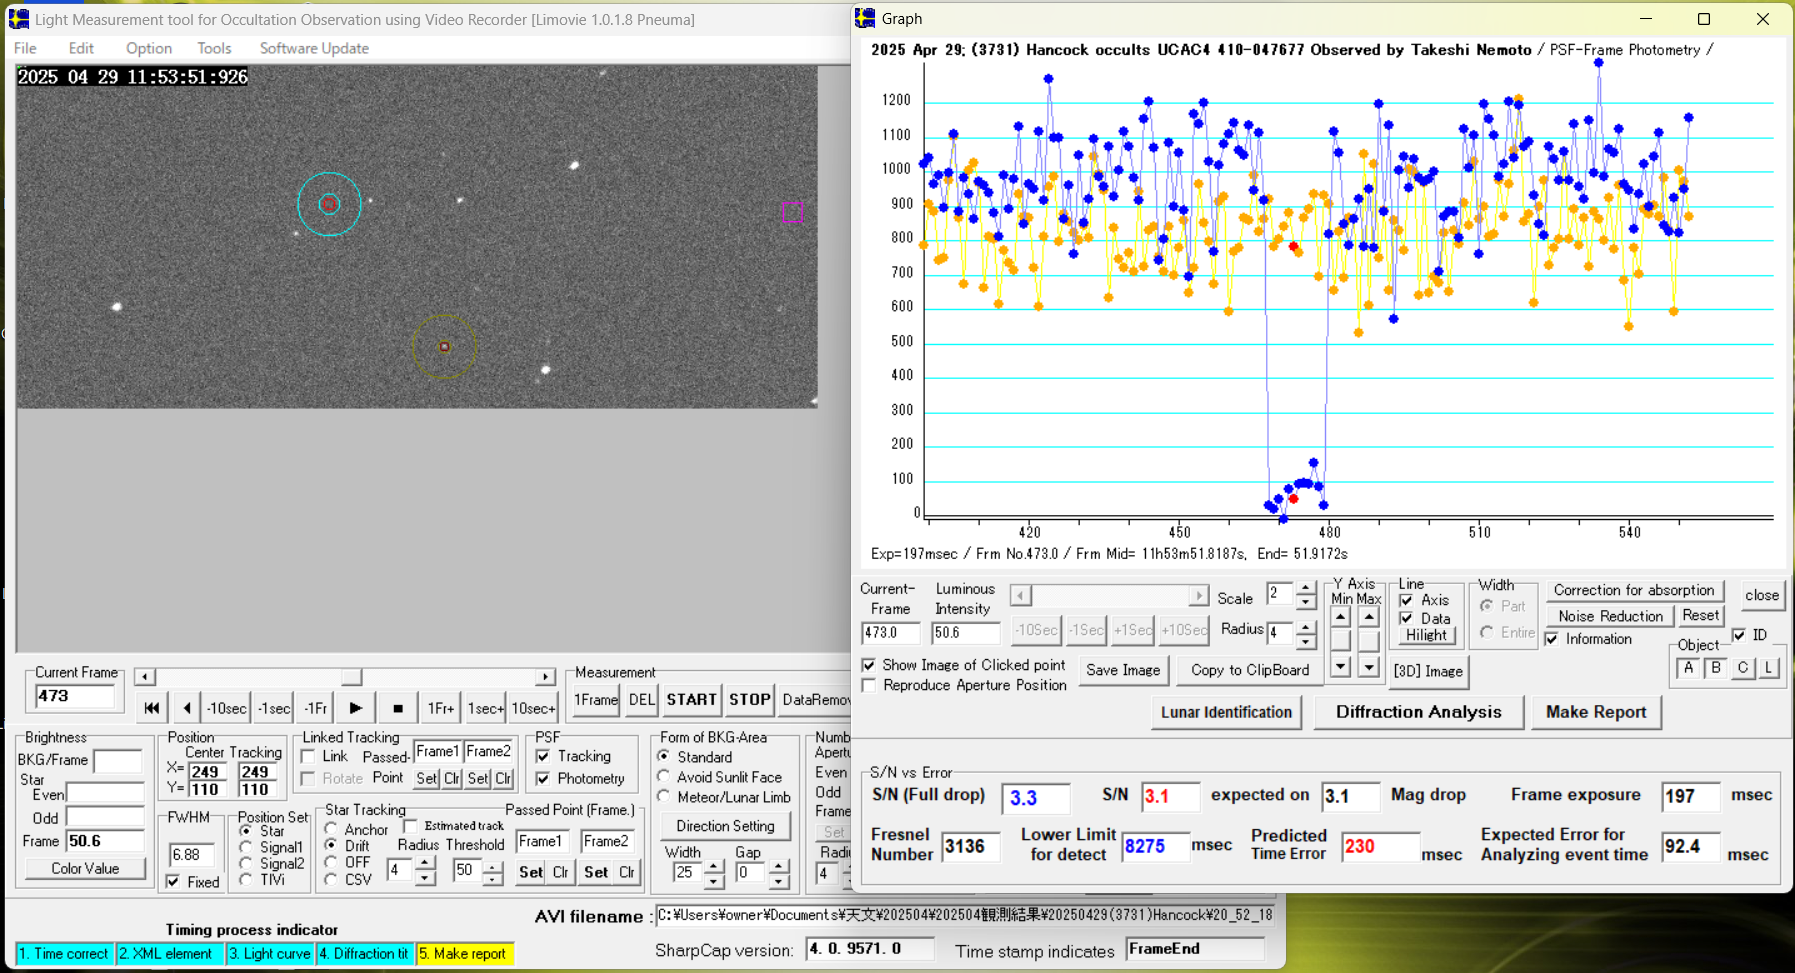
Task: Click the down arrow under Y Axis Max
Action: click(x=1369, y=666)
